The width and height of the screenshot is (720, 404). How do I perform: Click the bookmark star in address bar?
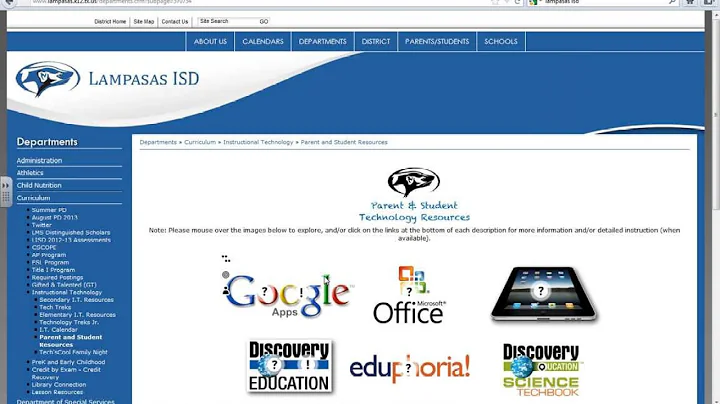coord(495,2)
